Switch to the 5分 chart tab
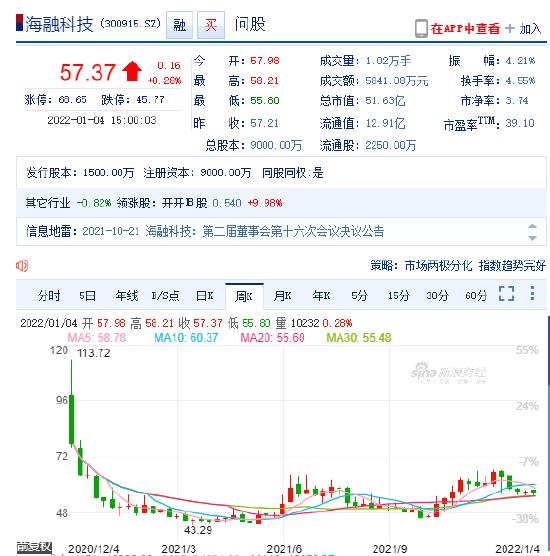 coord(360,295)
